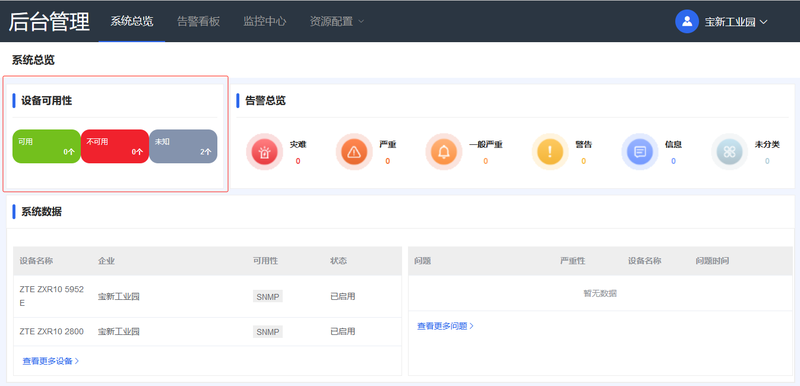The height and width of the screenshot is (386, 800).
Task: Click 宝新工业园 in ZXR10 2800 row
Action: click(x=119, y=331)
